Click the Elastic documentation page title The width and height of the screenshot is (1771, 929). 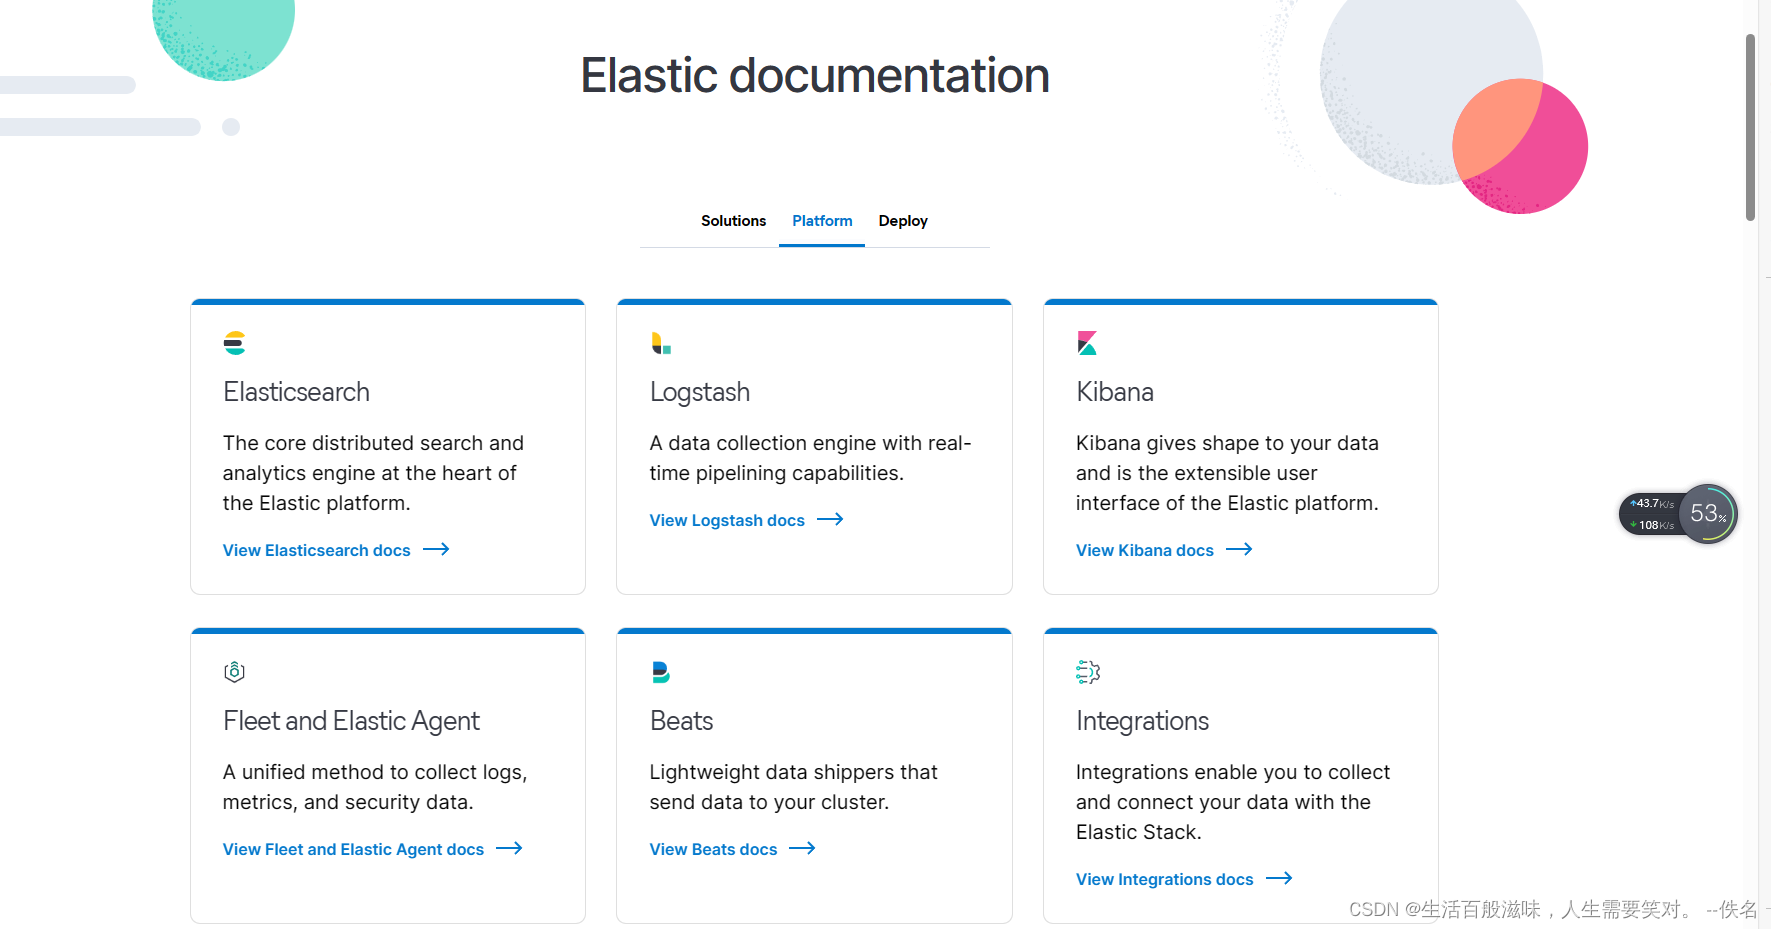tap(815, 75)
